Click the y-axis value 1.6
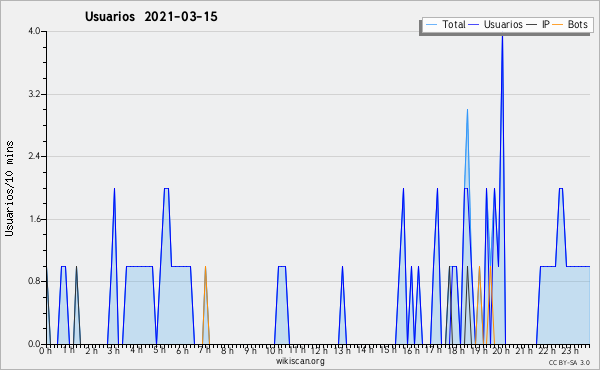The image size is (600, 370). point(34,219)
